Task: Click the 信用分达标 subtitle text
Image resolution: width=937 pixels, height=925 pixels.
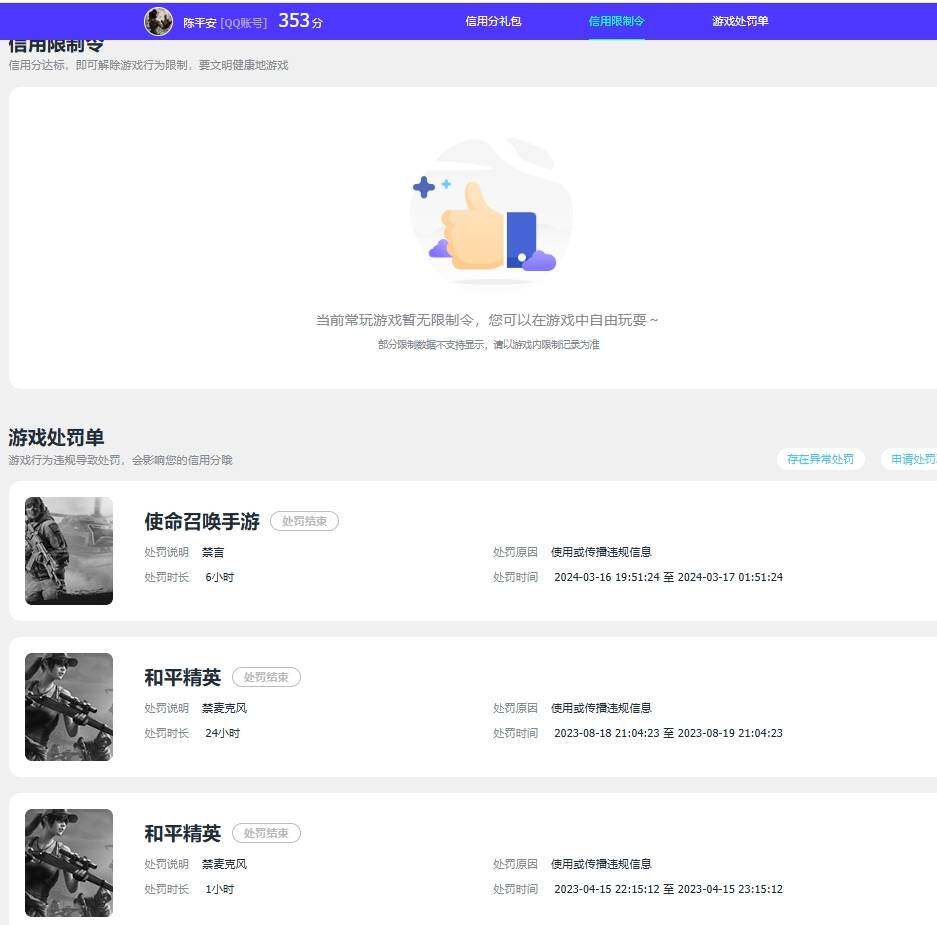Action: [148, 65]
